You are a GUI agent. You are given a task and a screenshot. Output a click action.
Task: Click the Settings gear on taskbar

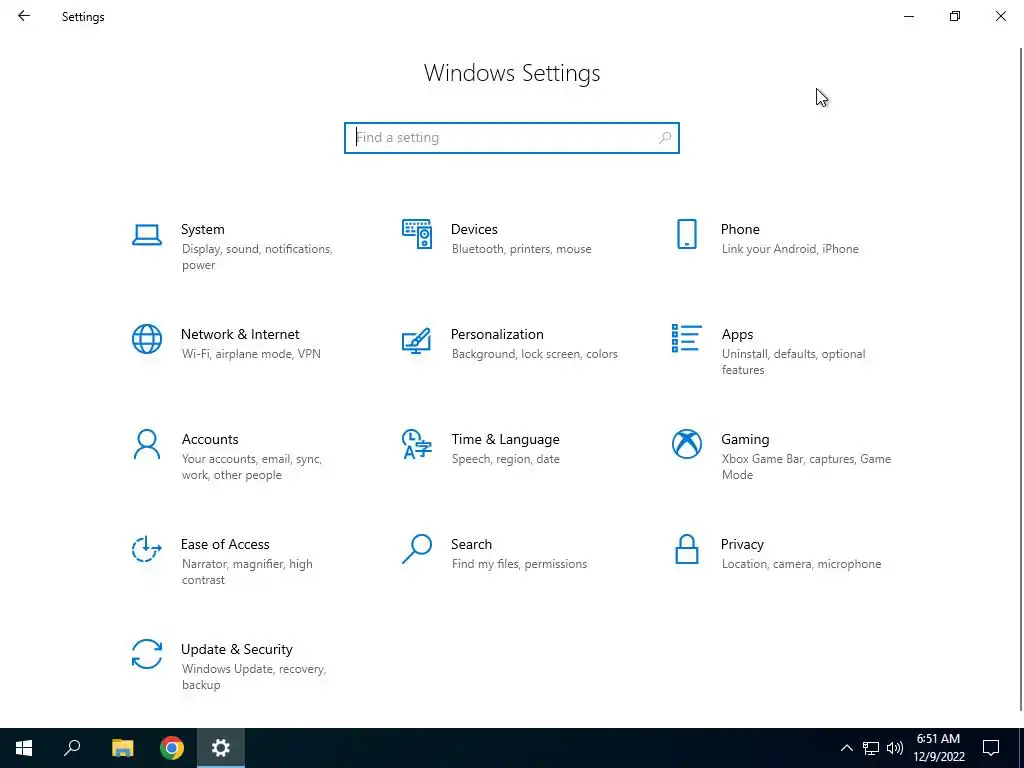221,748
